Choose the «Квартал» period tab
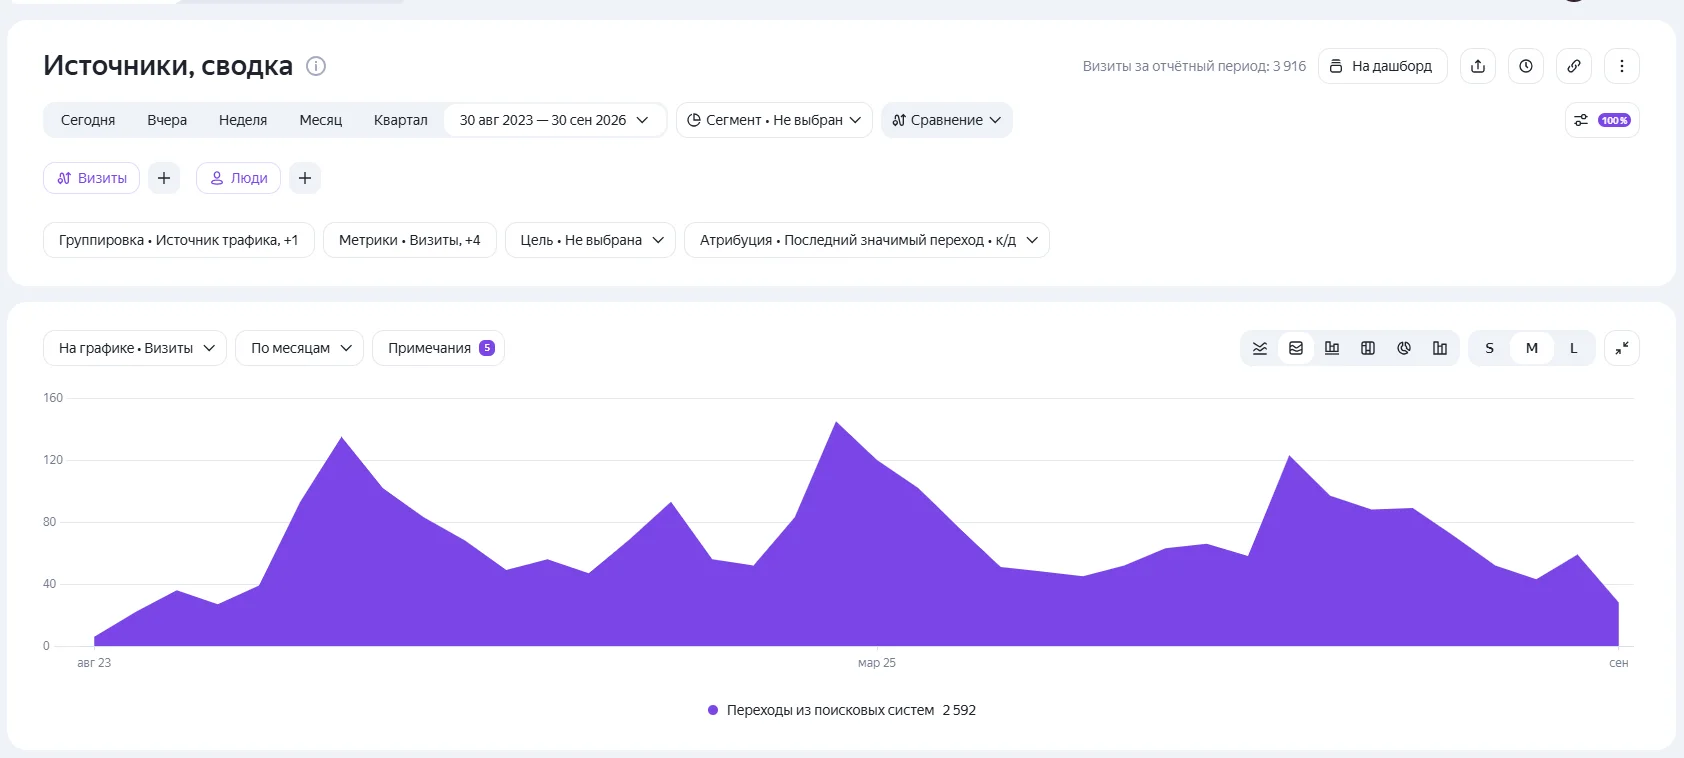The height and width of the screenshot is (758, 1684). pyautogui.click(x=401, y=120)
